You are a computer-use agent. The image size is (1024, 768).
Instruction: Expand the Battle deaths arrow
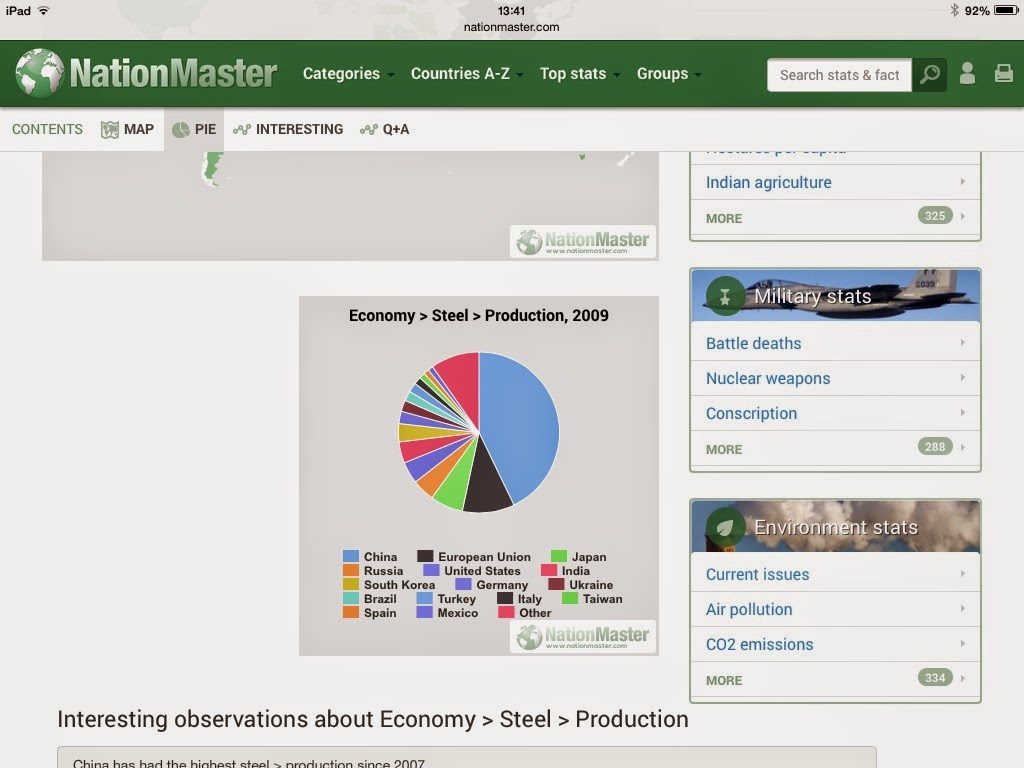pyautogui.click(x=963, y=343)
